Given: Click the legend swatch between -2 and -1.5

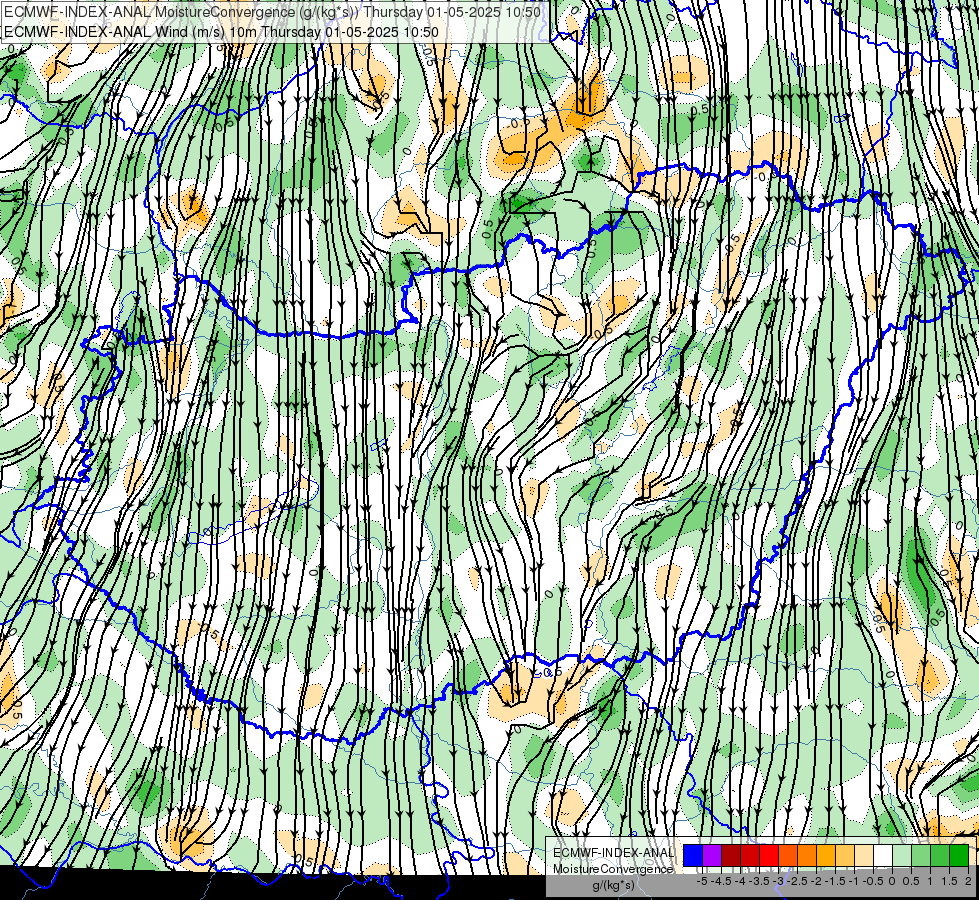Looking at the screenshot, I should (x=826, y=855).
